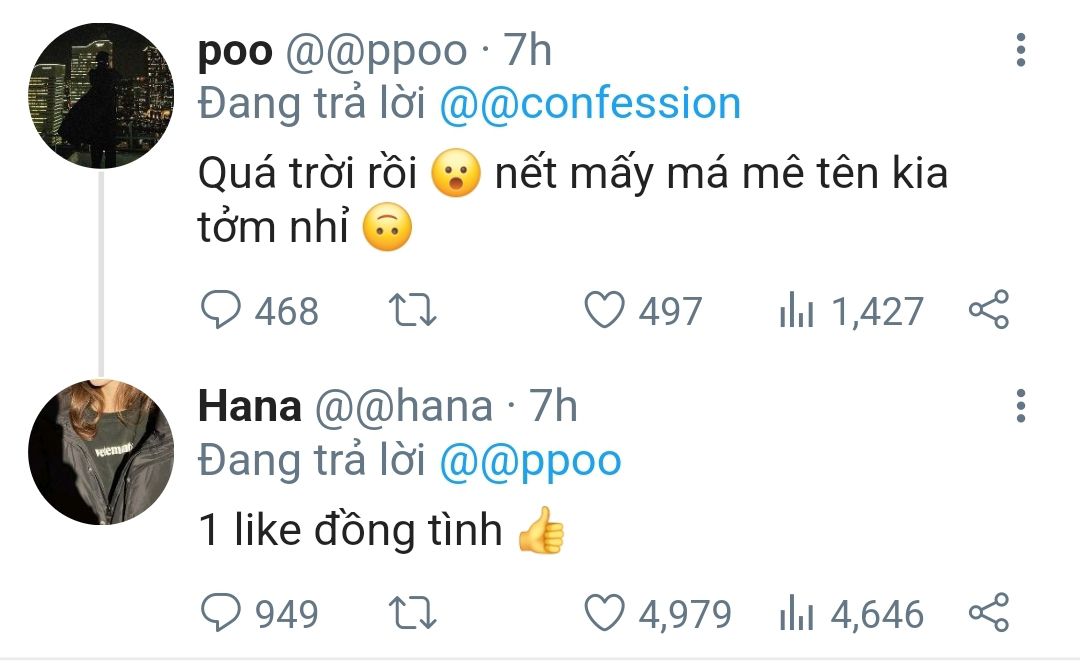
Task: Open Hana's display name profile
Action: [x=249, y=406]
